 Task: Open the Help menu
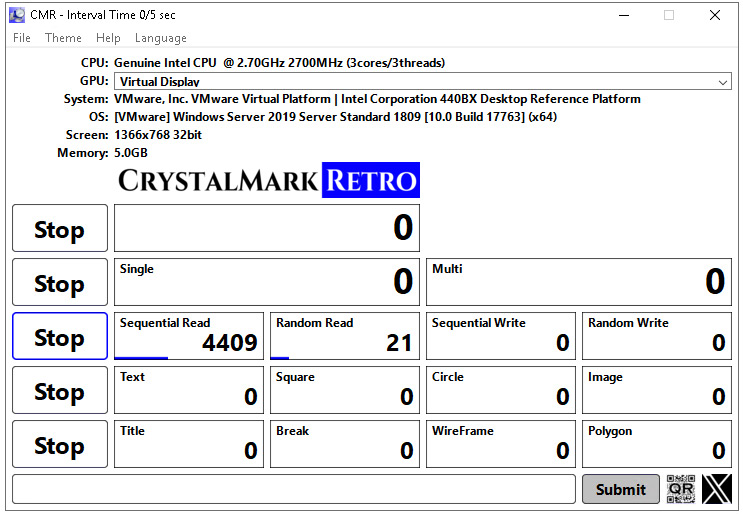coord(108,38)
